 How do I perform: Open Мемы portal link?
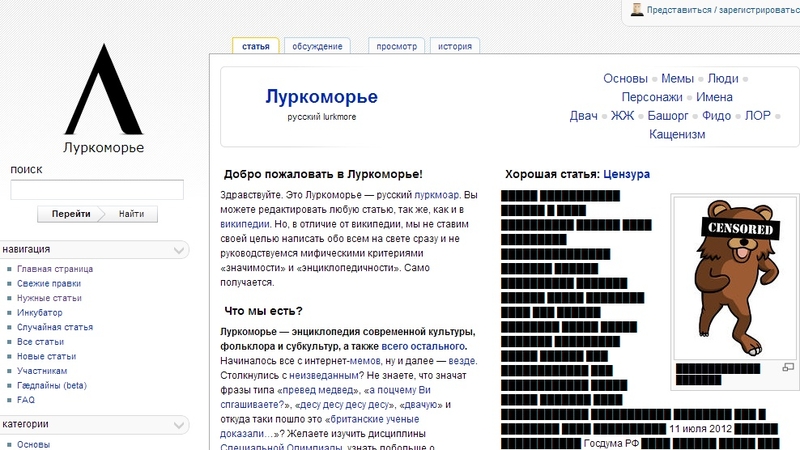pos(677,79)
